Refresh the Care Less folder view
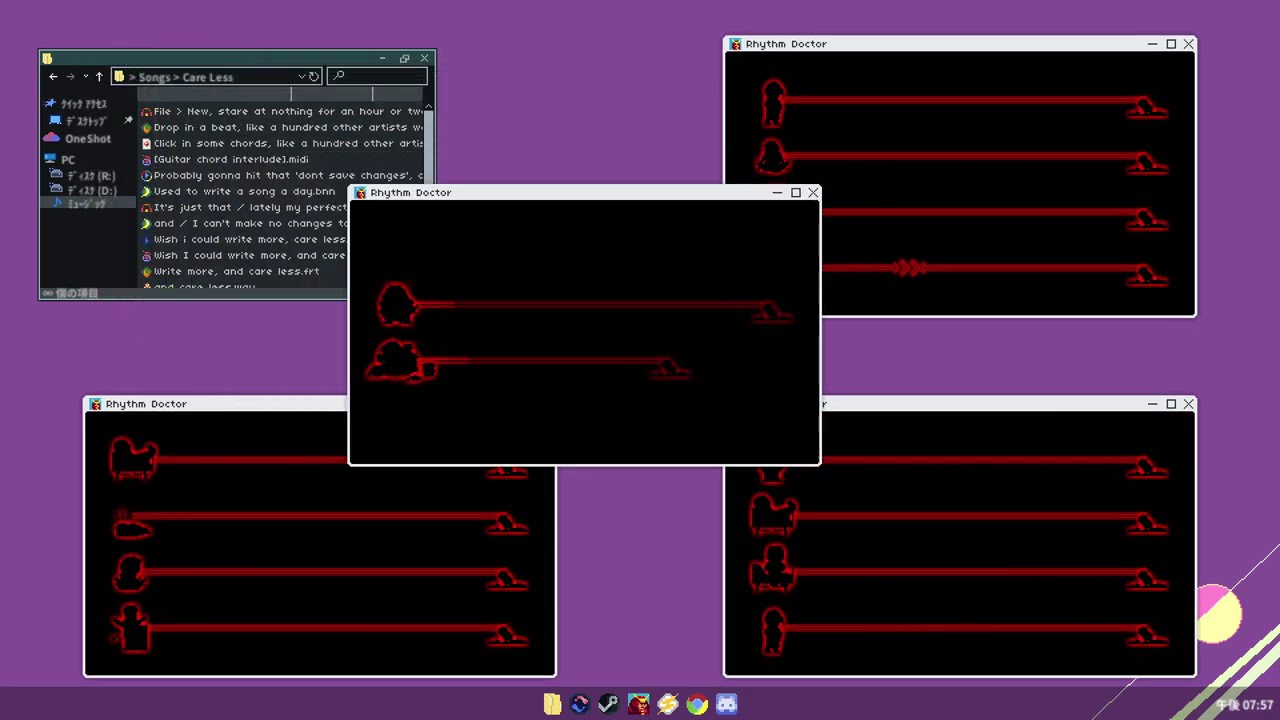 (x=314, y=77)
